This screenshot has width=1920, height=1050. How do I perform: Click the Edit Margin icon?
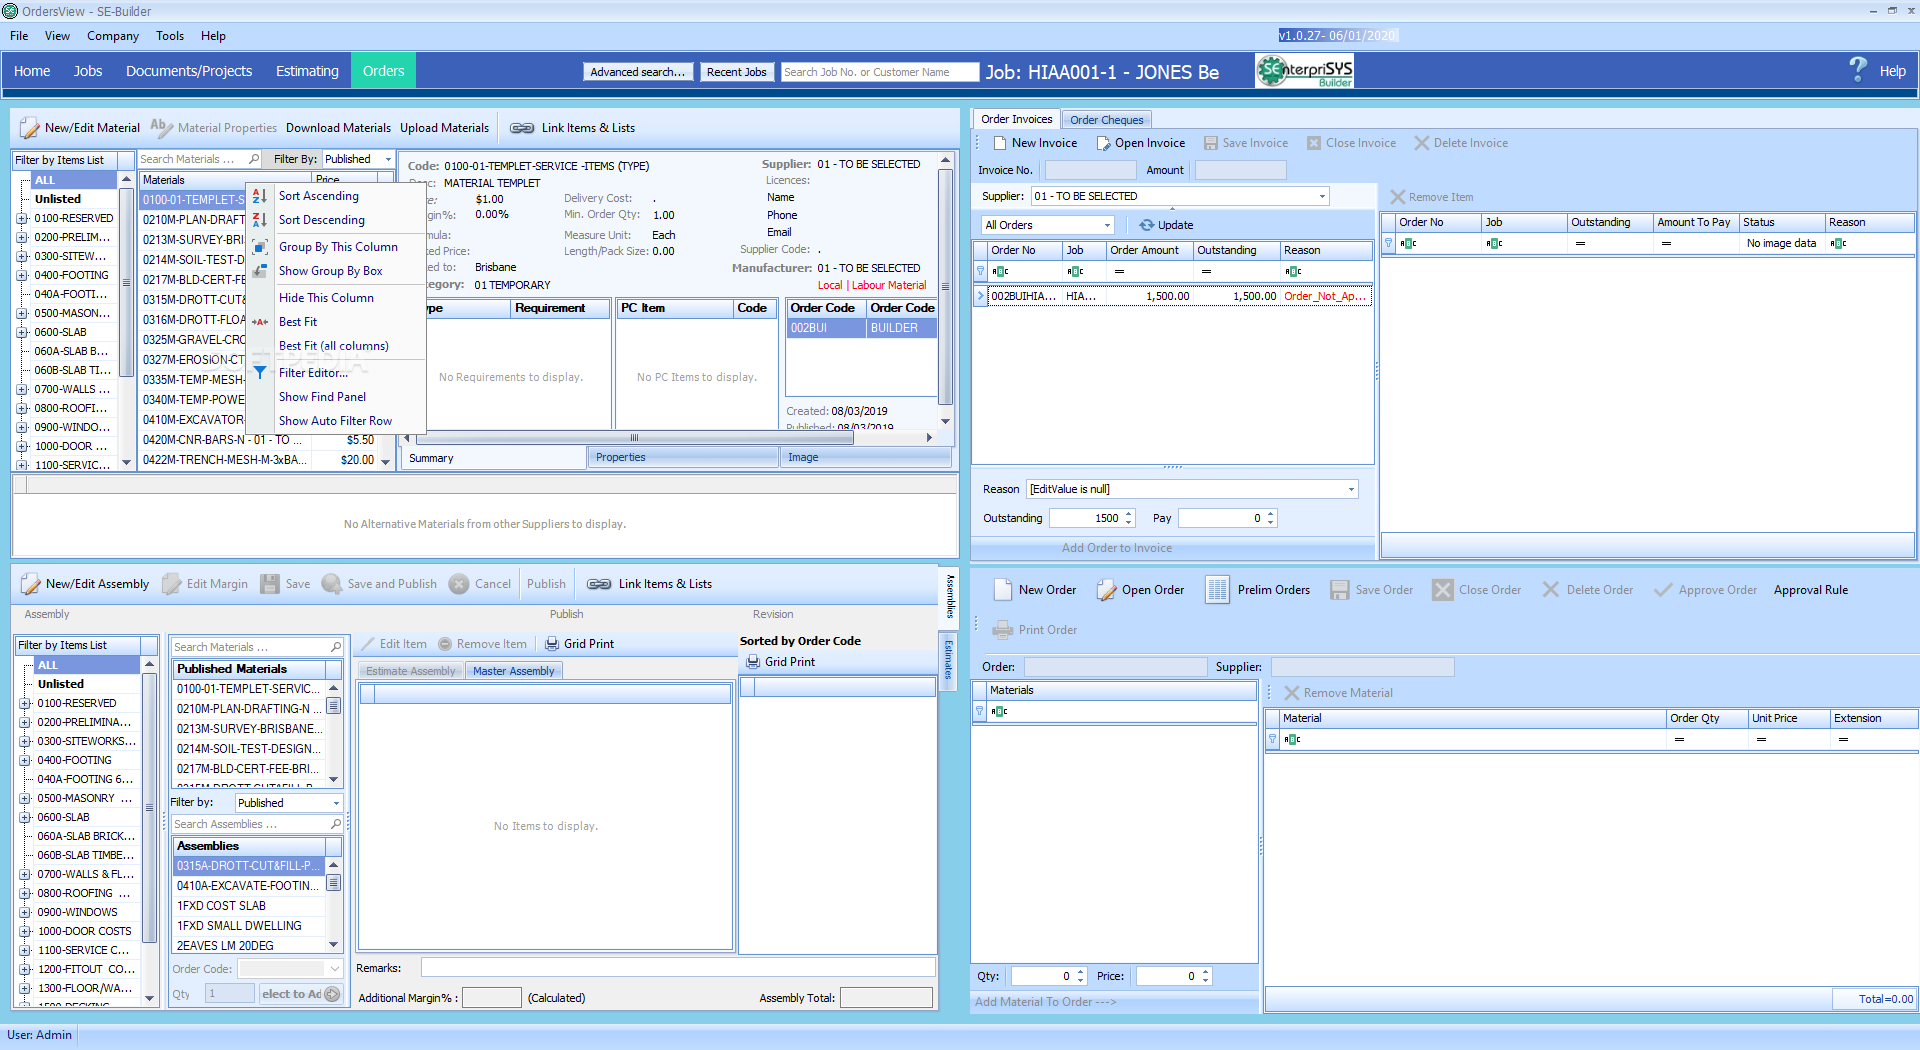172,584
